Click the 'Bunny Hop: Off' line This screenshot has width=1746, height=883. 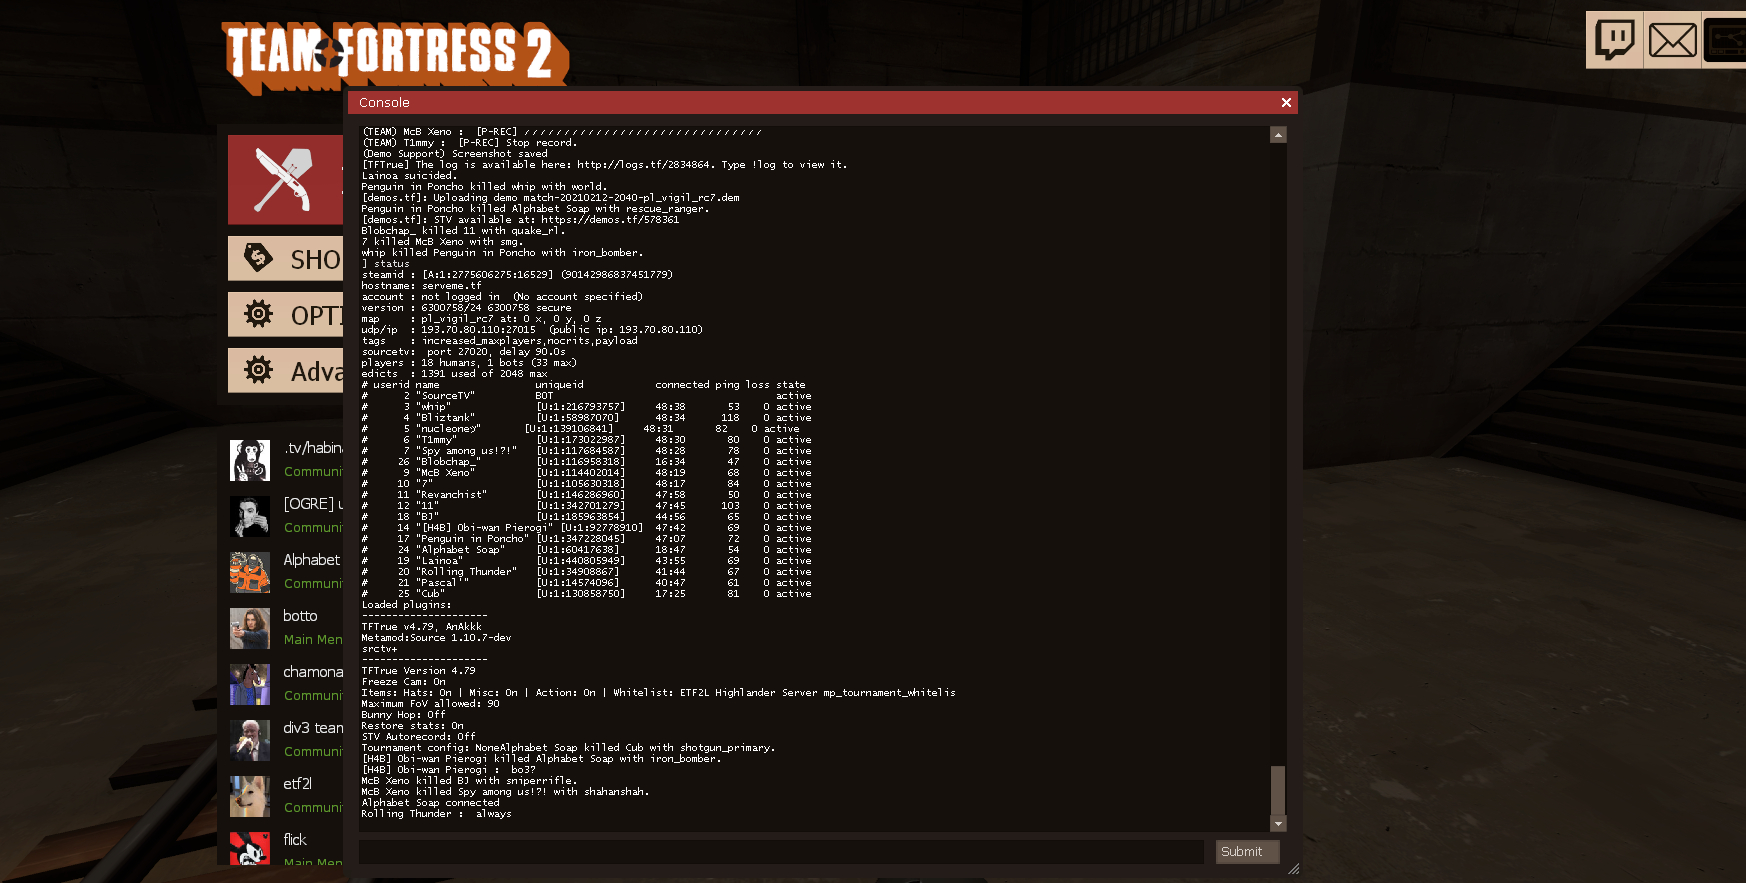point(403,715)
